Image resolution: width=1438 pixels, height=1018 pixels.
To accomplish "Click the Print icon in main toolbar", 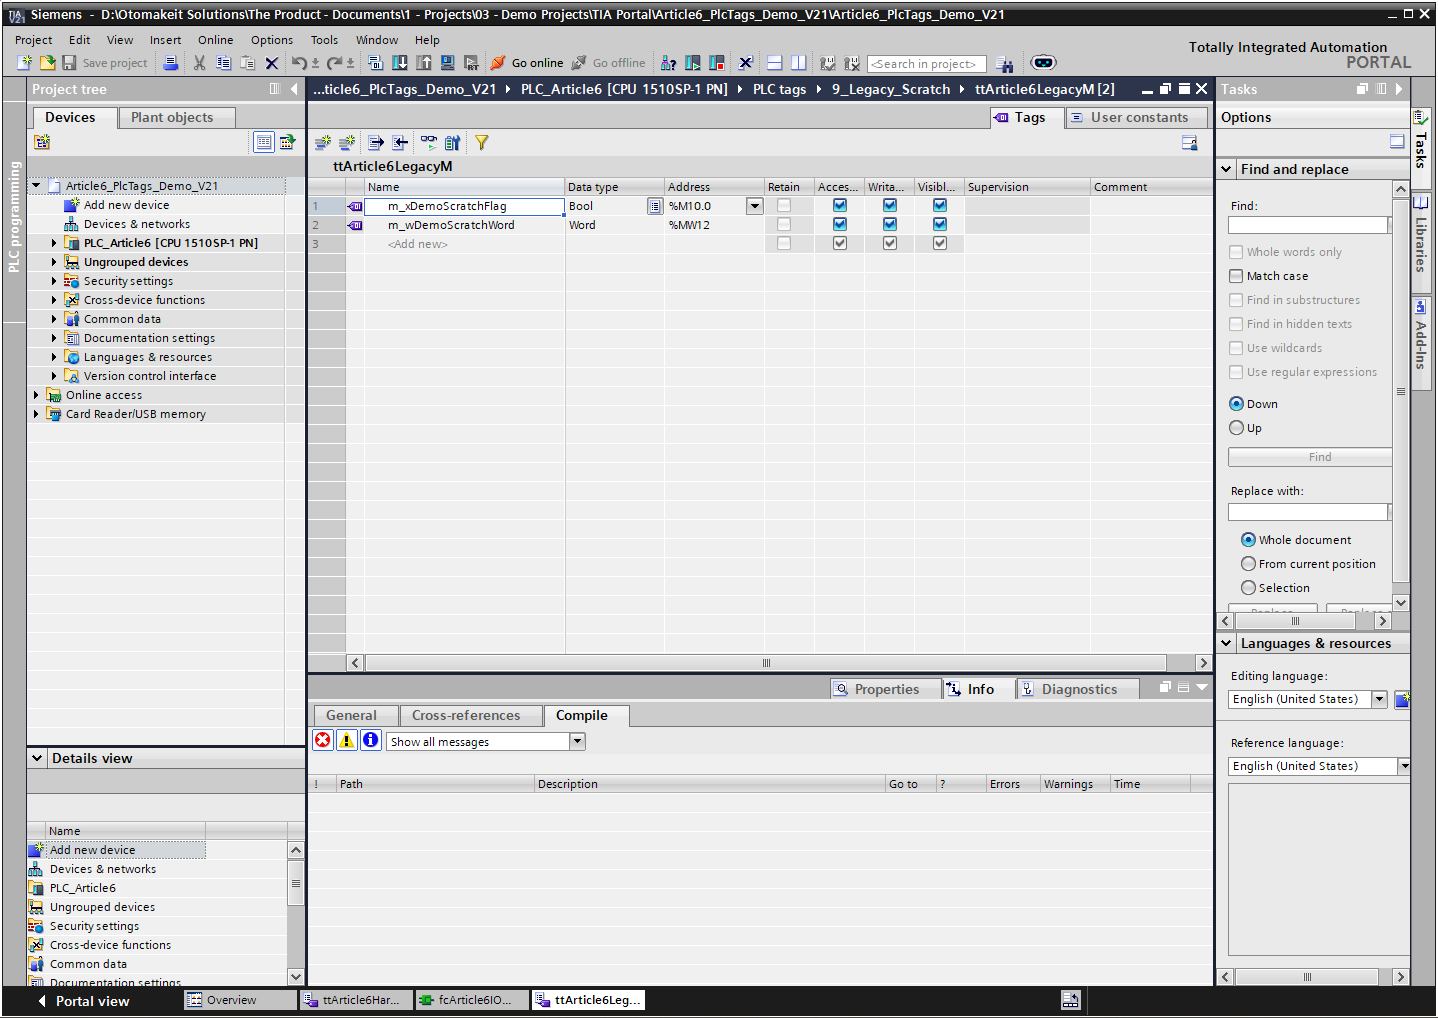I will (x=171, y=63).
